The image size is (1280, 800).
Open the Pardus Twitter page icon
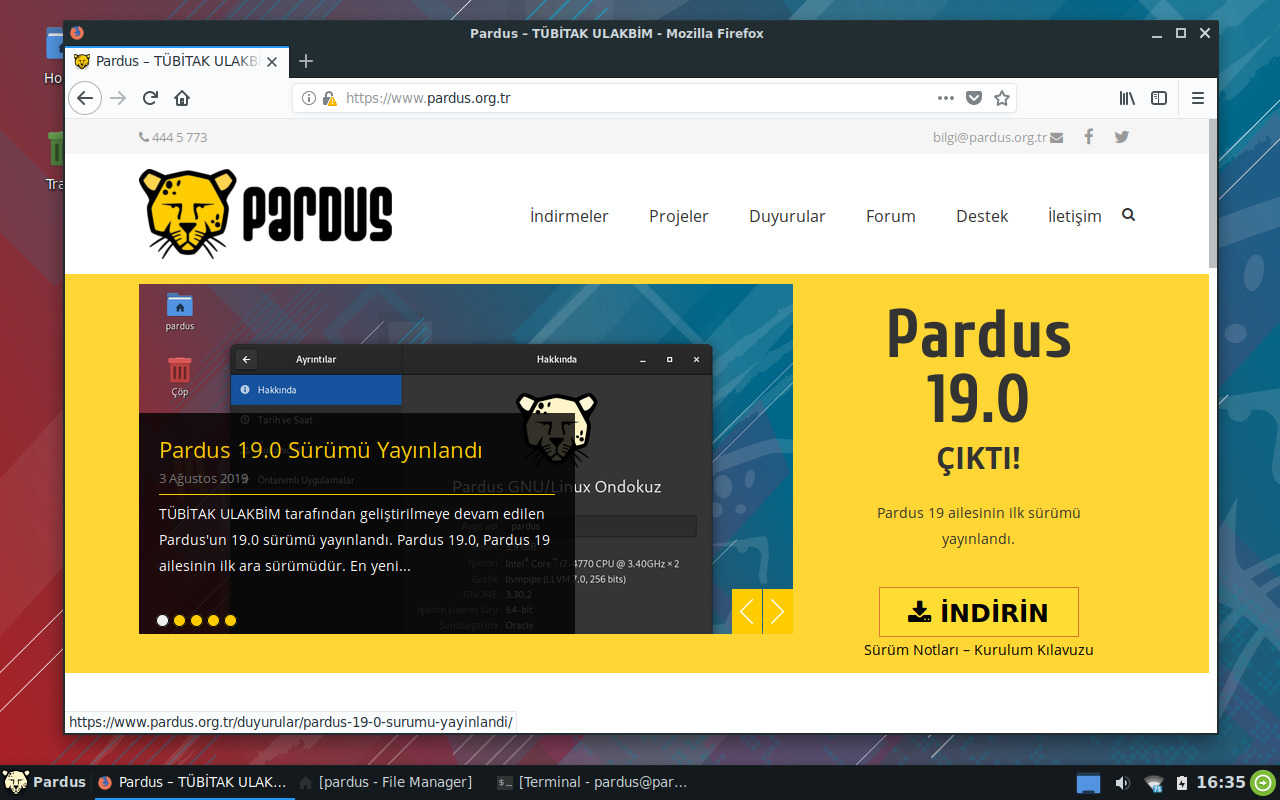pos(1121,137)
